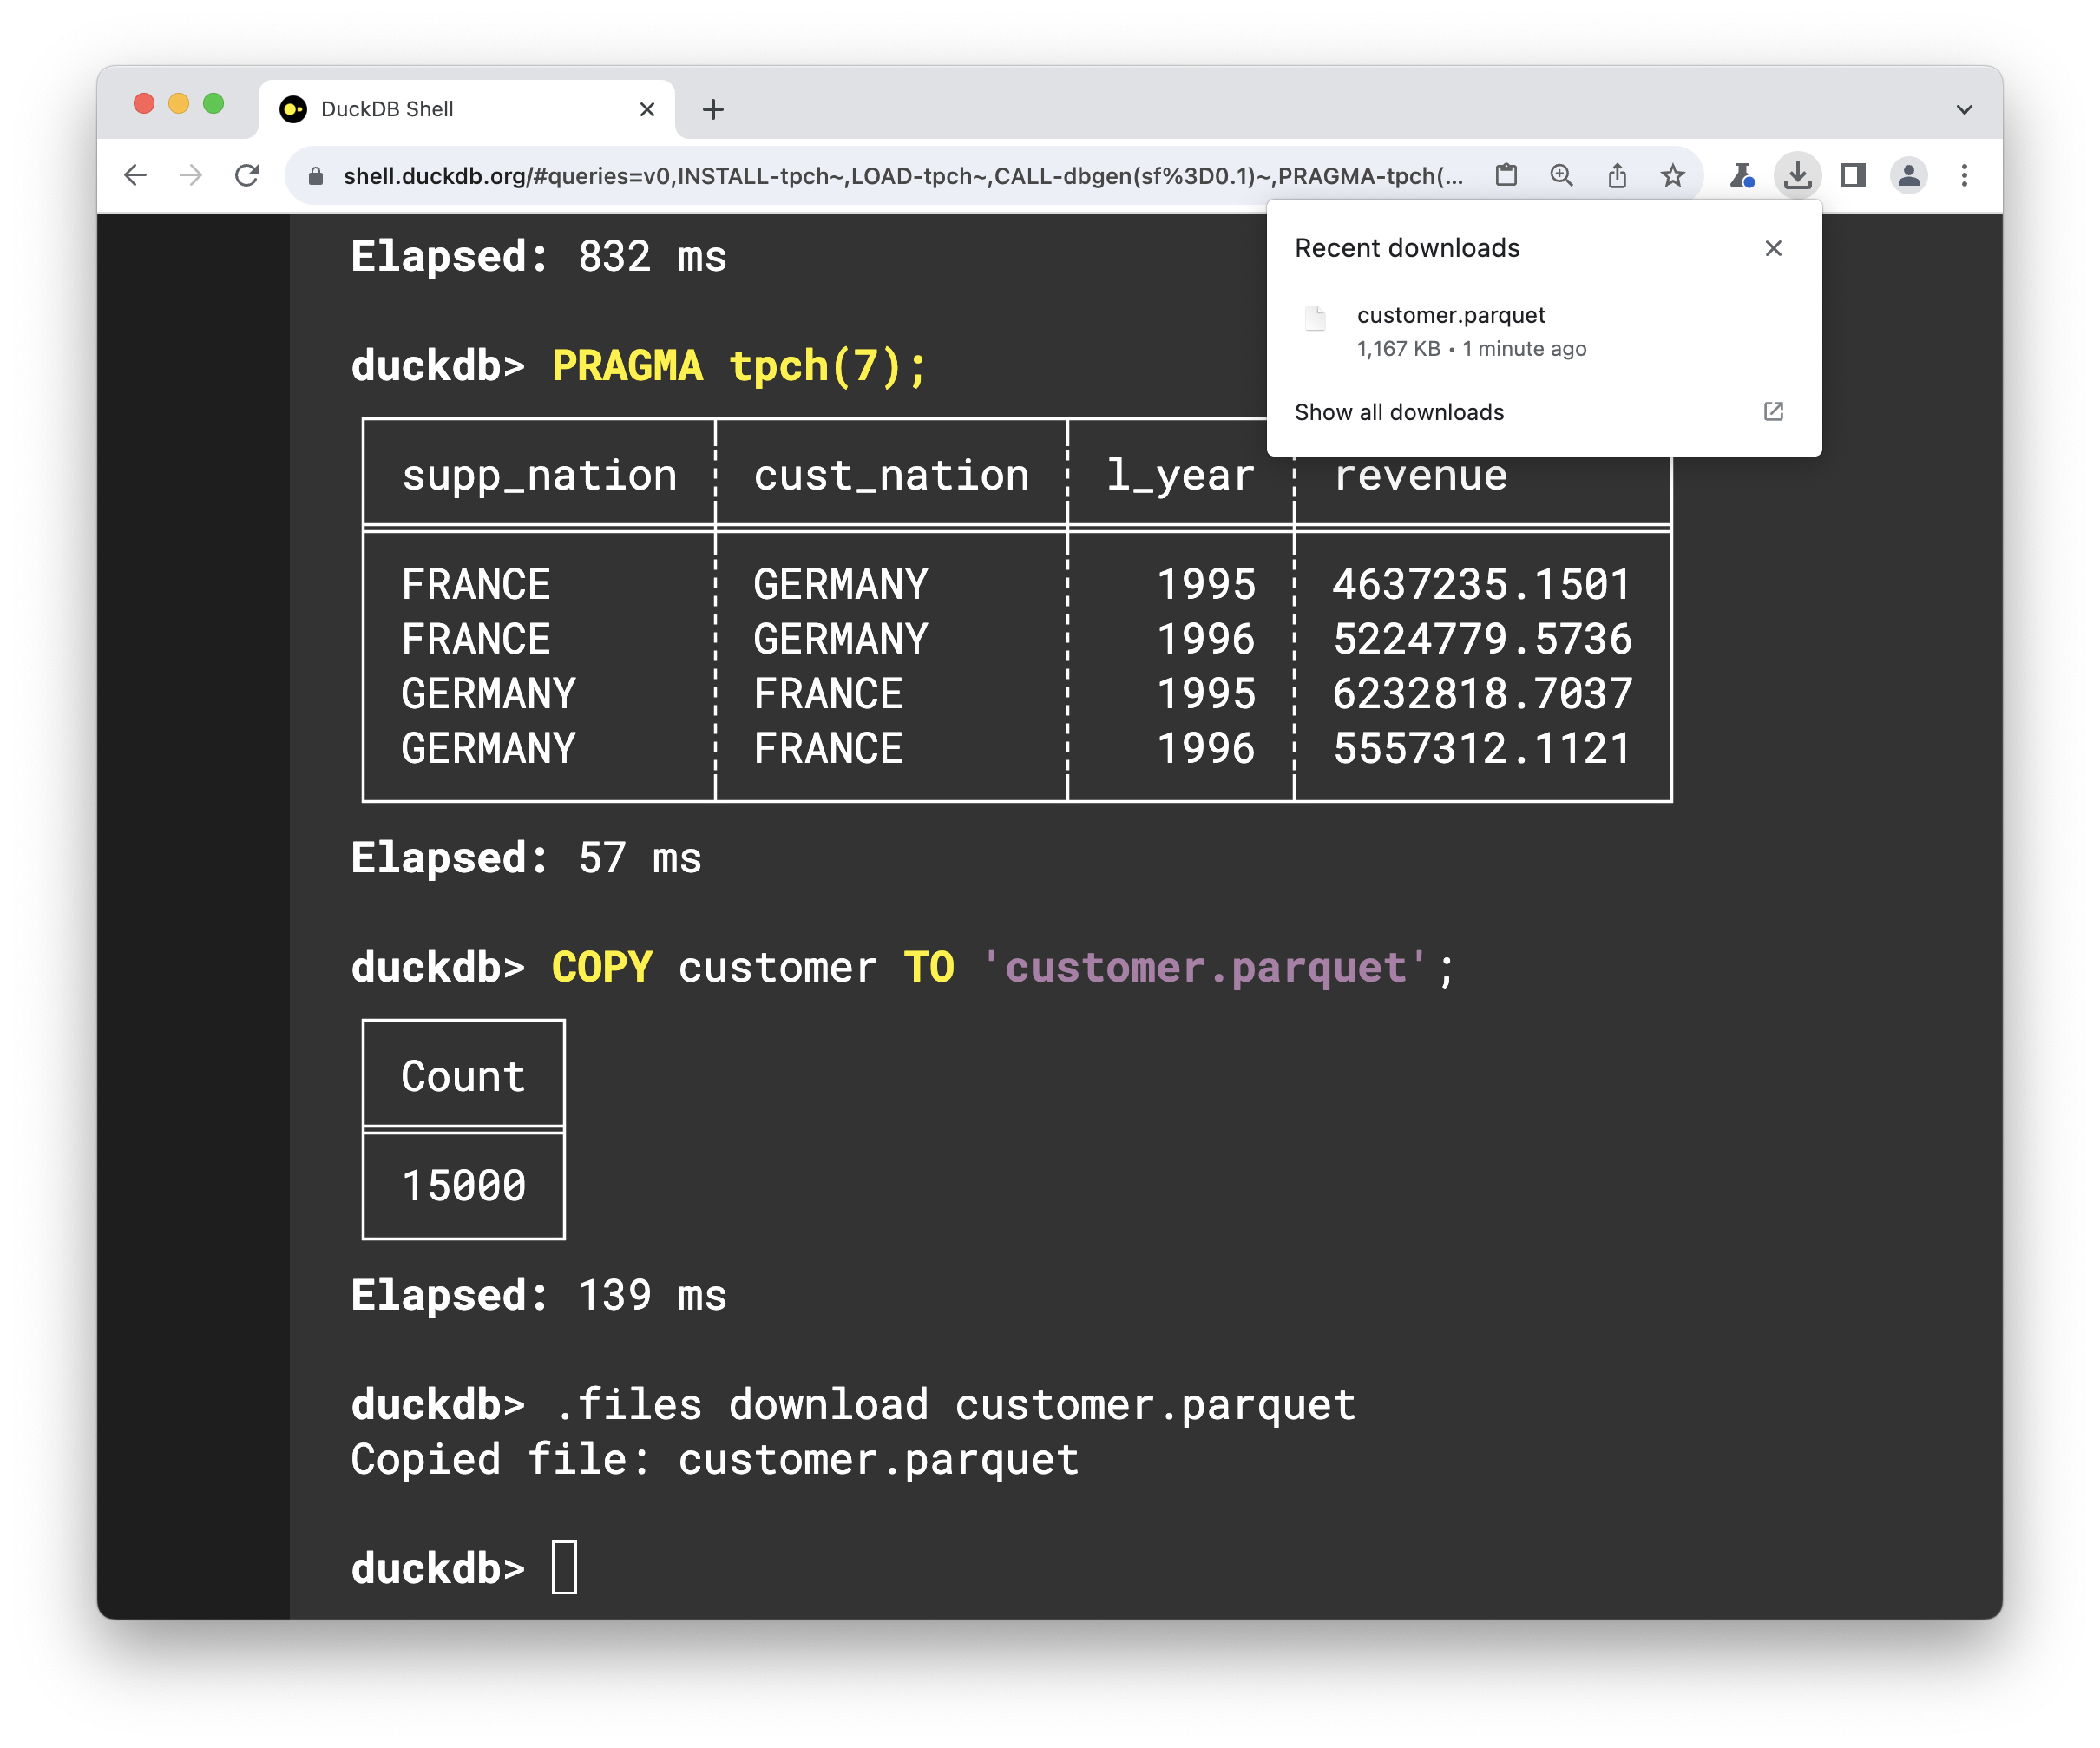Open a new browser tab
This screenshot has height=1748, width=2100.
coord(712,109)
